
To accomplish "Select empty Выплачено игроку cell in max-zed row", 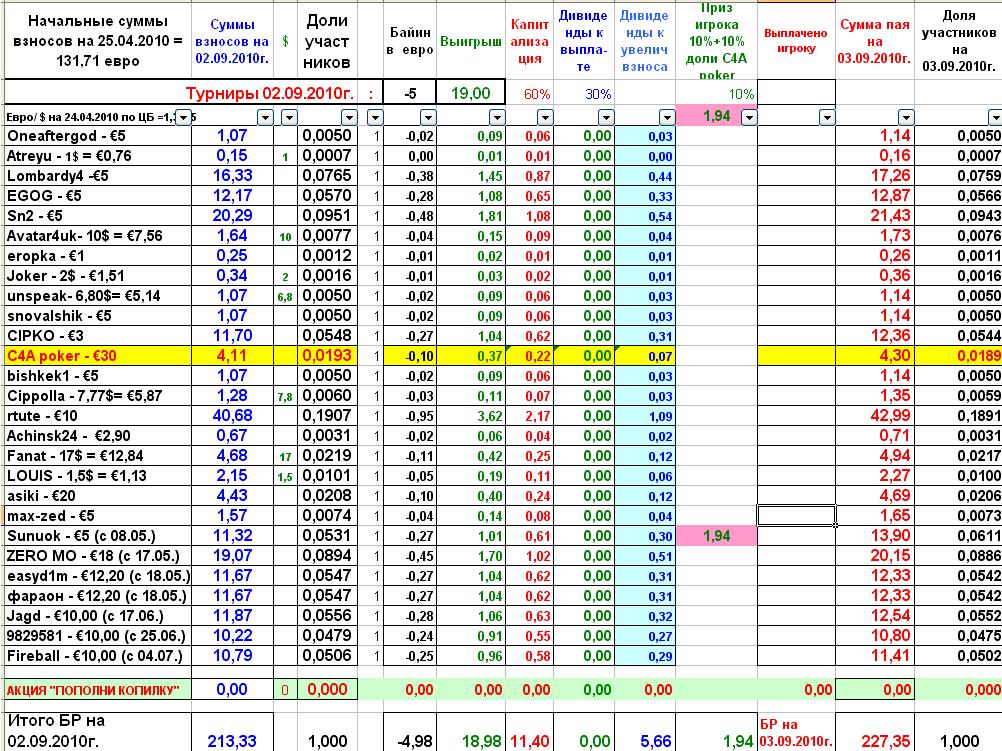I will point(796,516).
